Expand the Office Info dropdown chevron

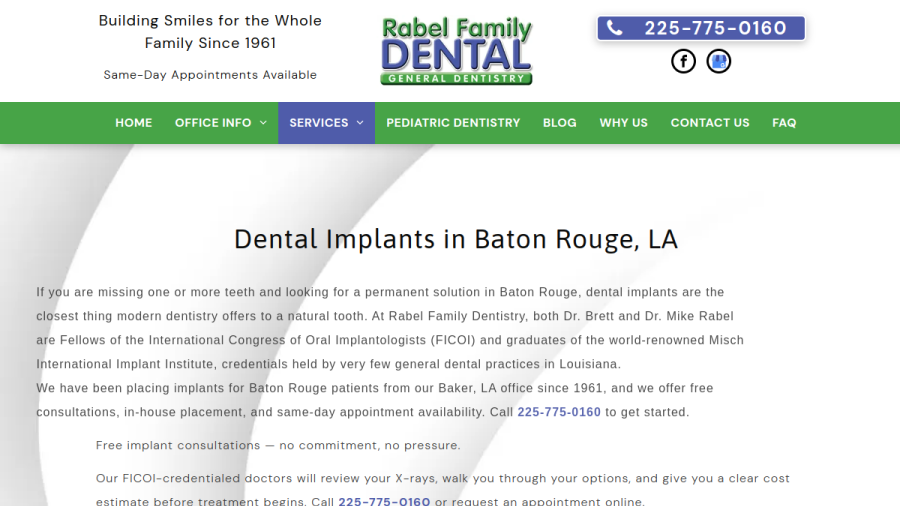point(263,123)
